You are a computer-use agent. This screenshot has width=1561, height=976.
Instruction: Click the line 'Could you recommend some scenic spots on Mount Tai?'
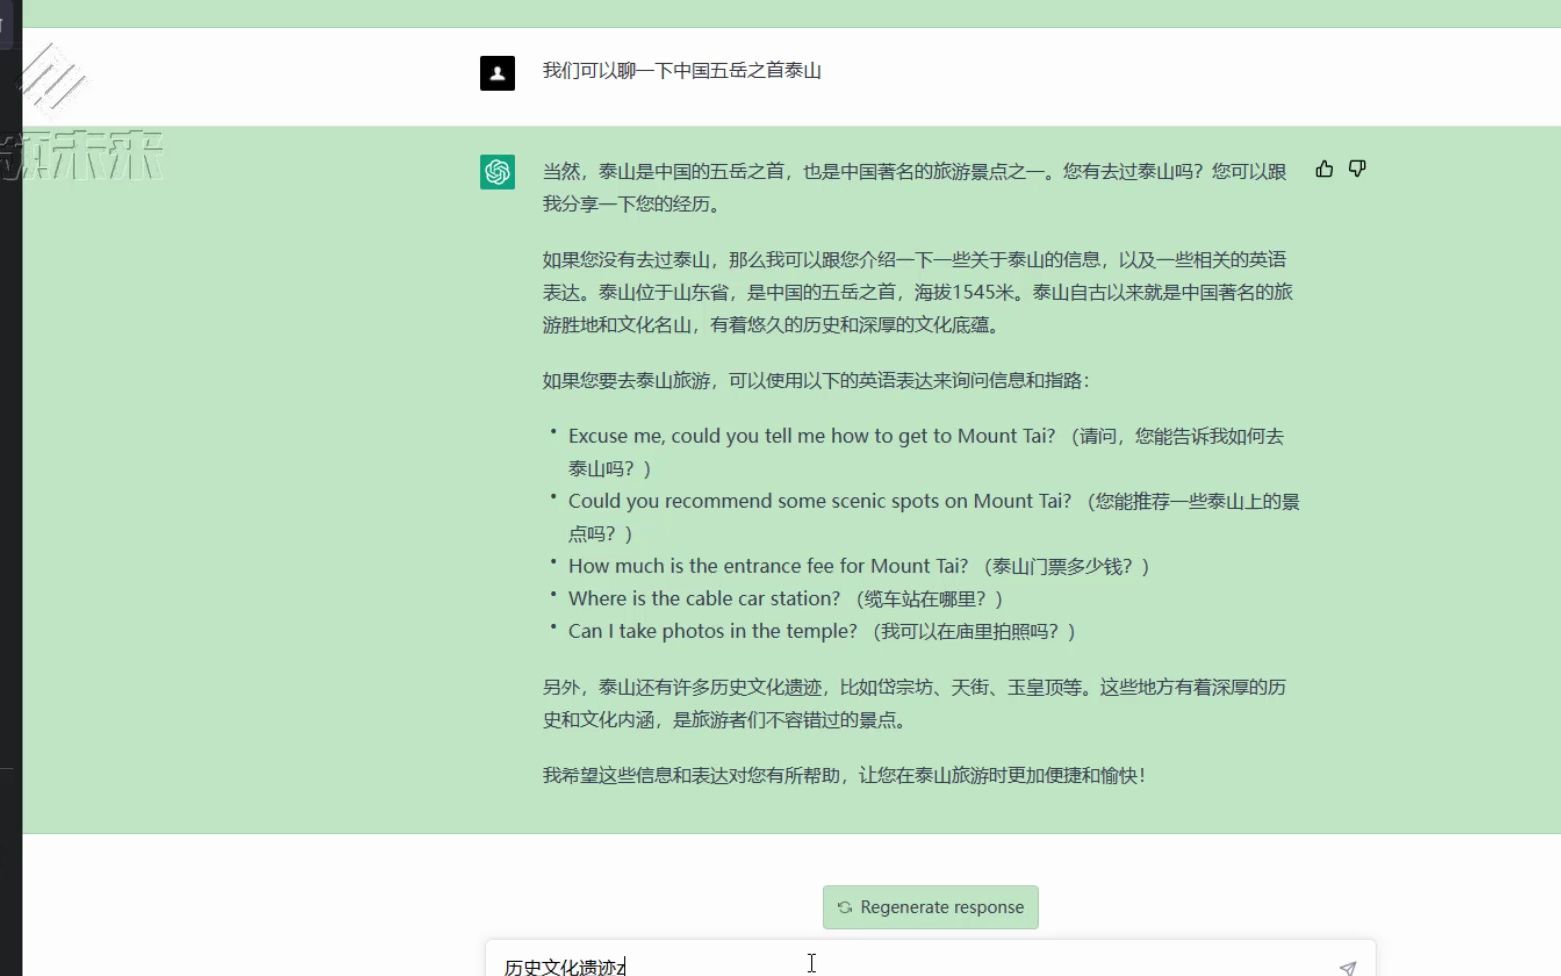click(x=820, y=501)
